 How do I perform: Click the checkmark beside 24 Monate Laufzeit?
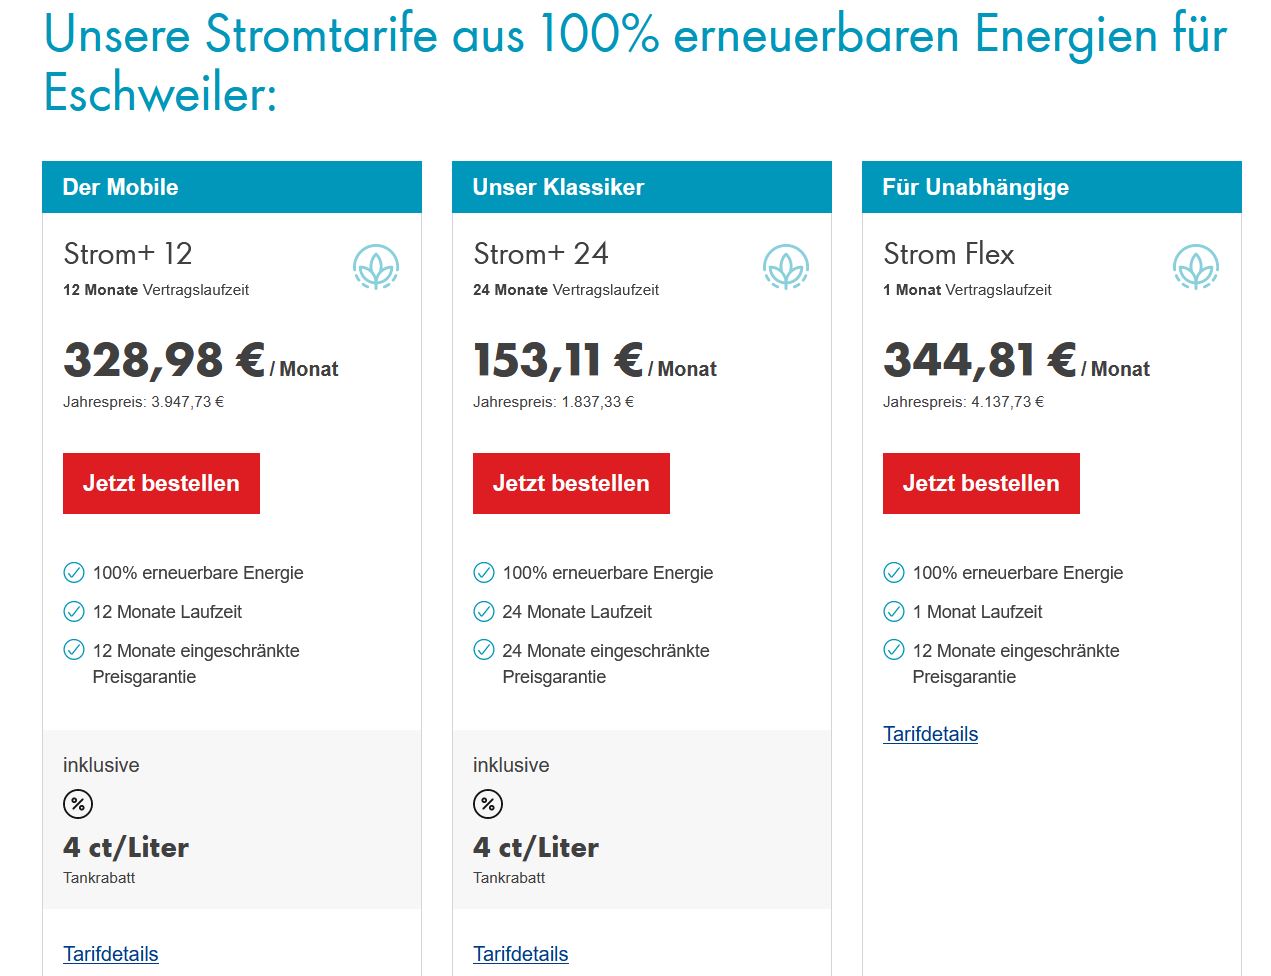pos(484,611)
